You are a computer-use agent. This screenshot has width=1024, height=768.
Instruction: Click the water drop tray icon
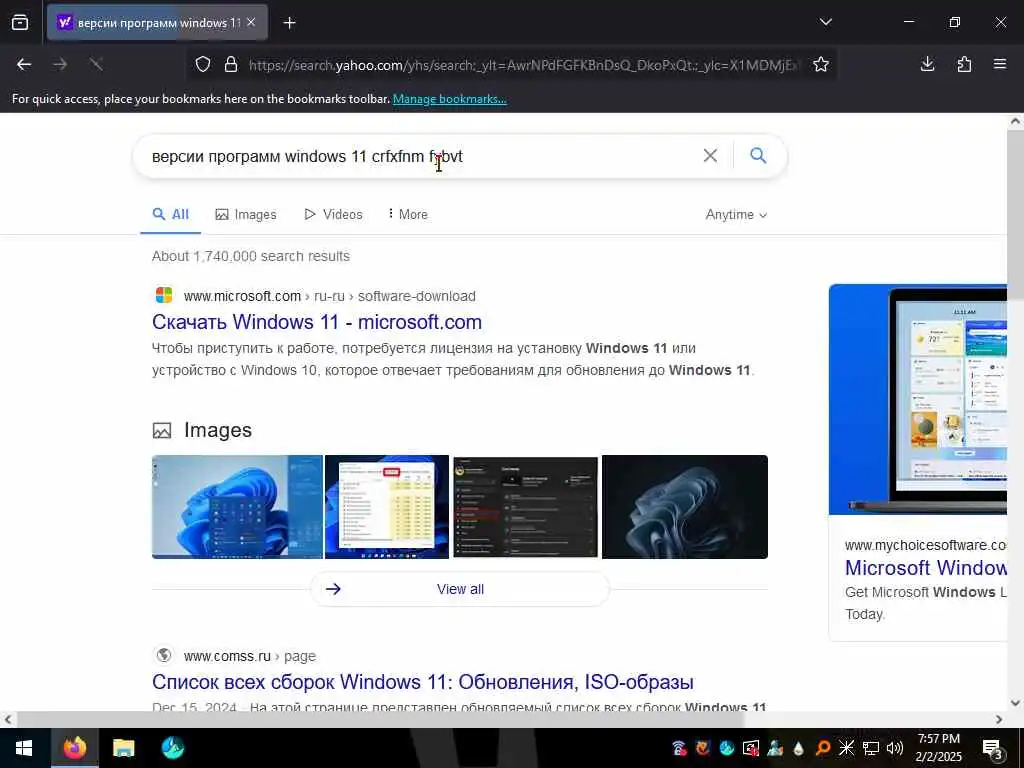coord(799,748)
